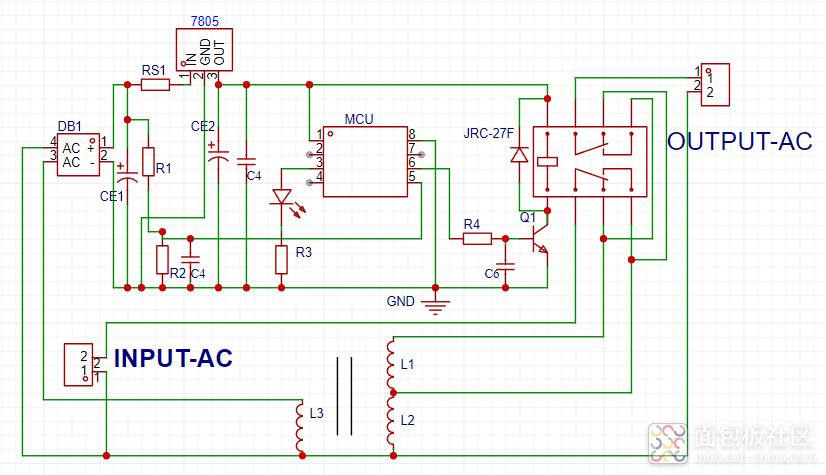Pick the JRC-27F relay symbol
The height and width of the screenshot is (475, 826).
click(x=590, y=162)
